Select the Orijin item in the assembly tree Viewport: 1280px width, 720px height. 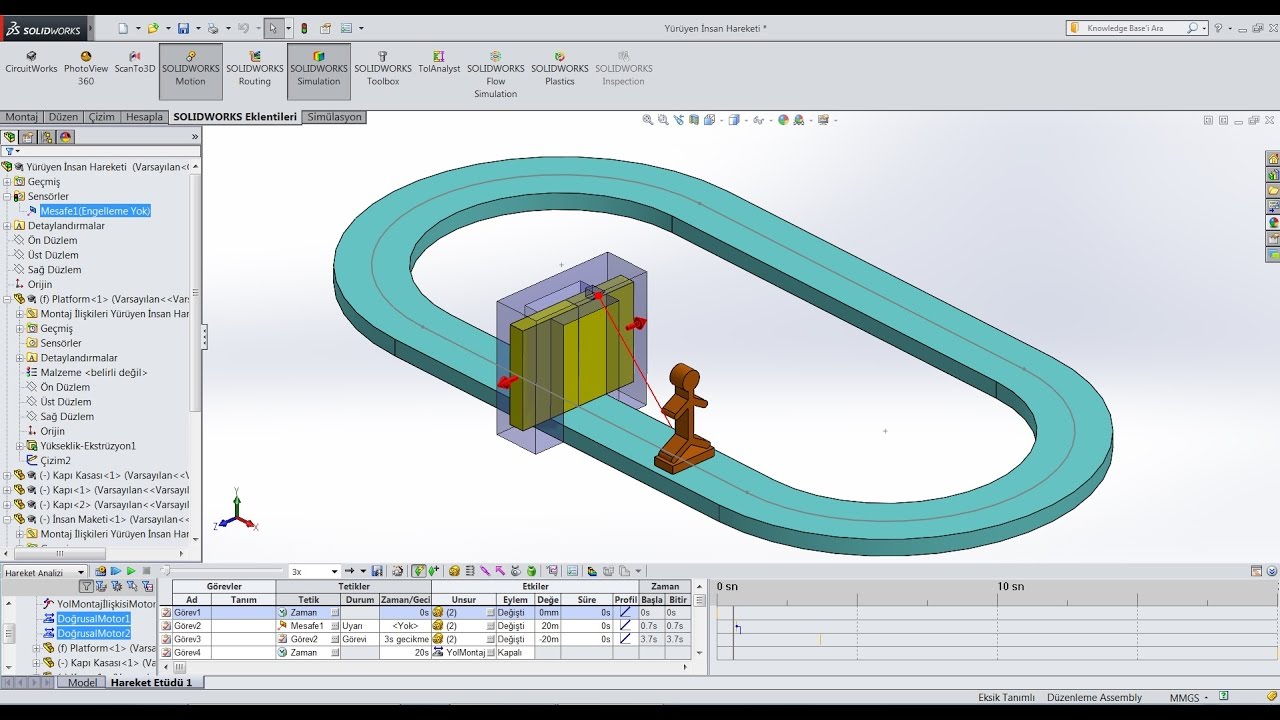pos(39,285)
